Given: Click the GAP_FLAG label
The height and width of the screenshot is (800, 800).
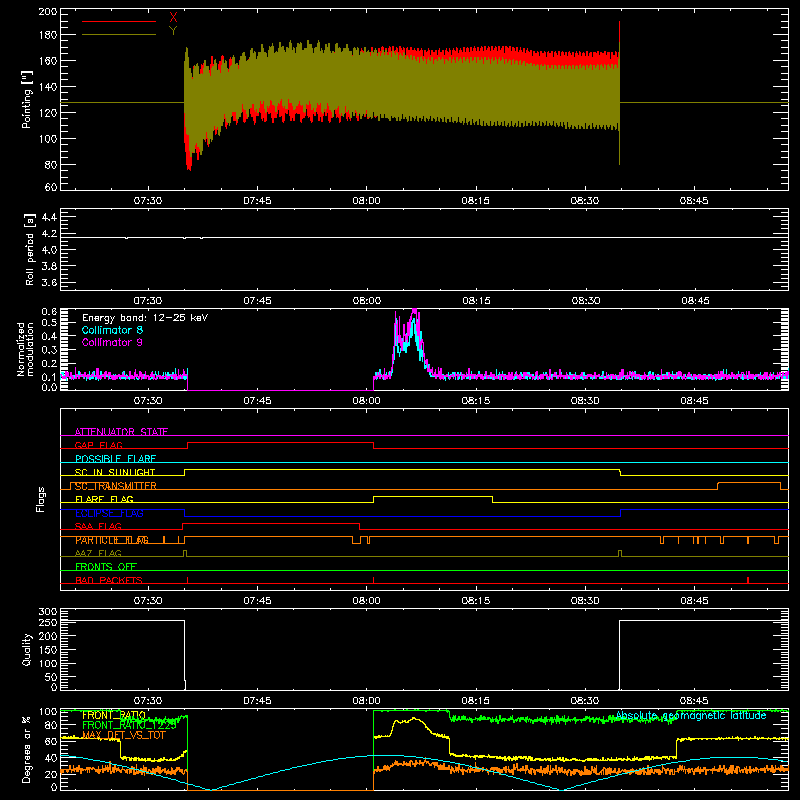Looking at the screenshot, I should [98, 445].
